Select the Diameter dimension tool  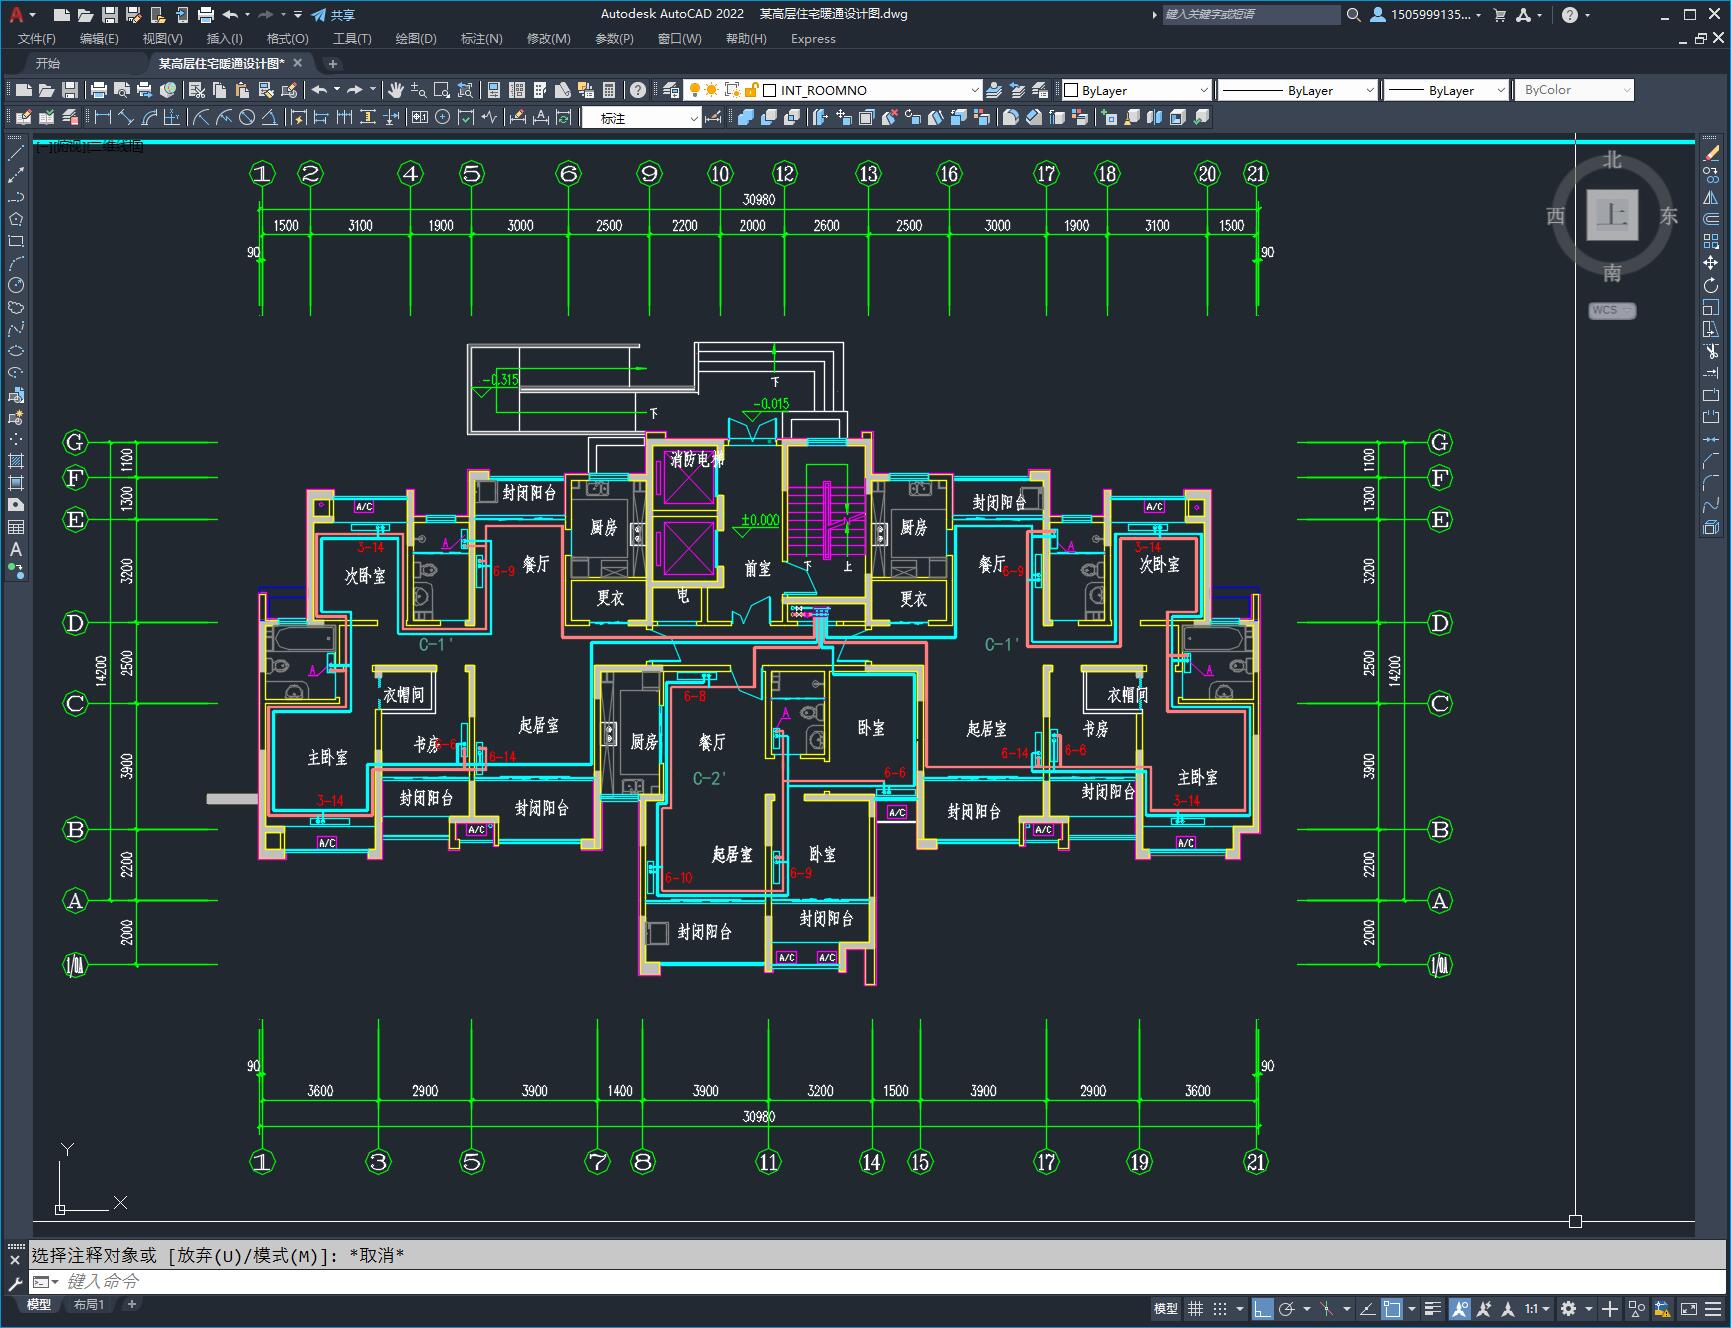tap(247, 117)
